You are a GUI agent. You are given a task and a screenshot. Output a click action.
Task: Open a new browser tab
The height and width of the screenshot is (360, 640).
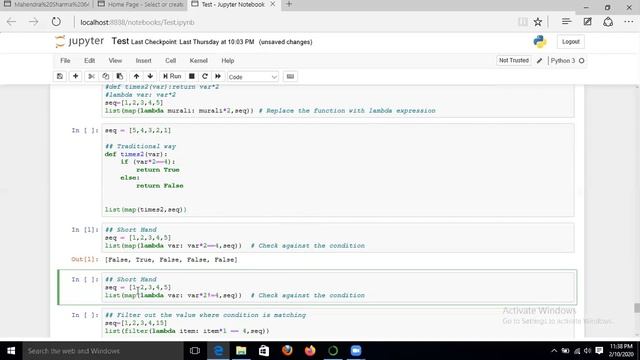click(289, 4)
